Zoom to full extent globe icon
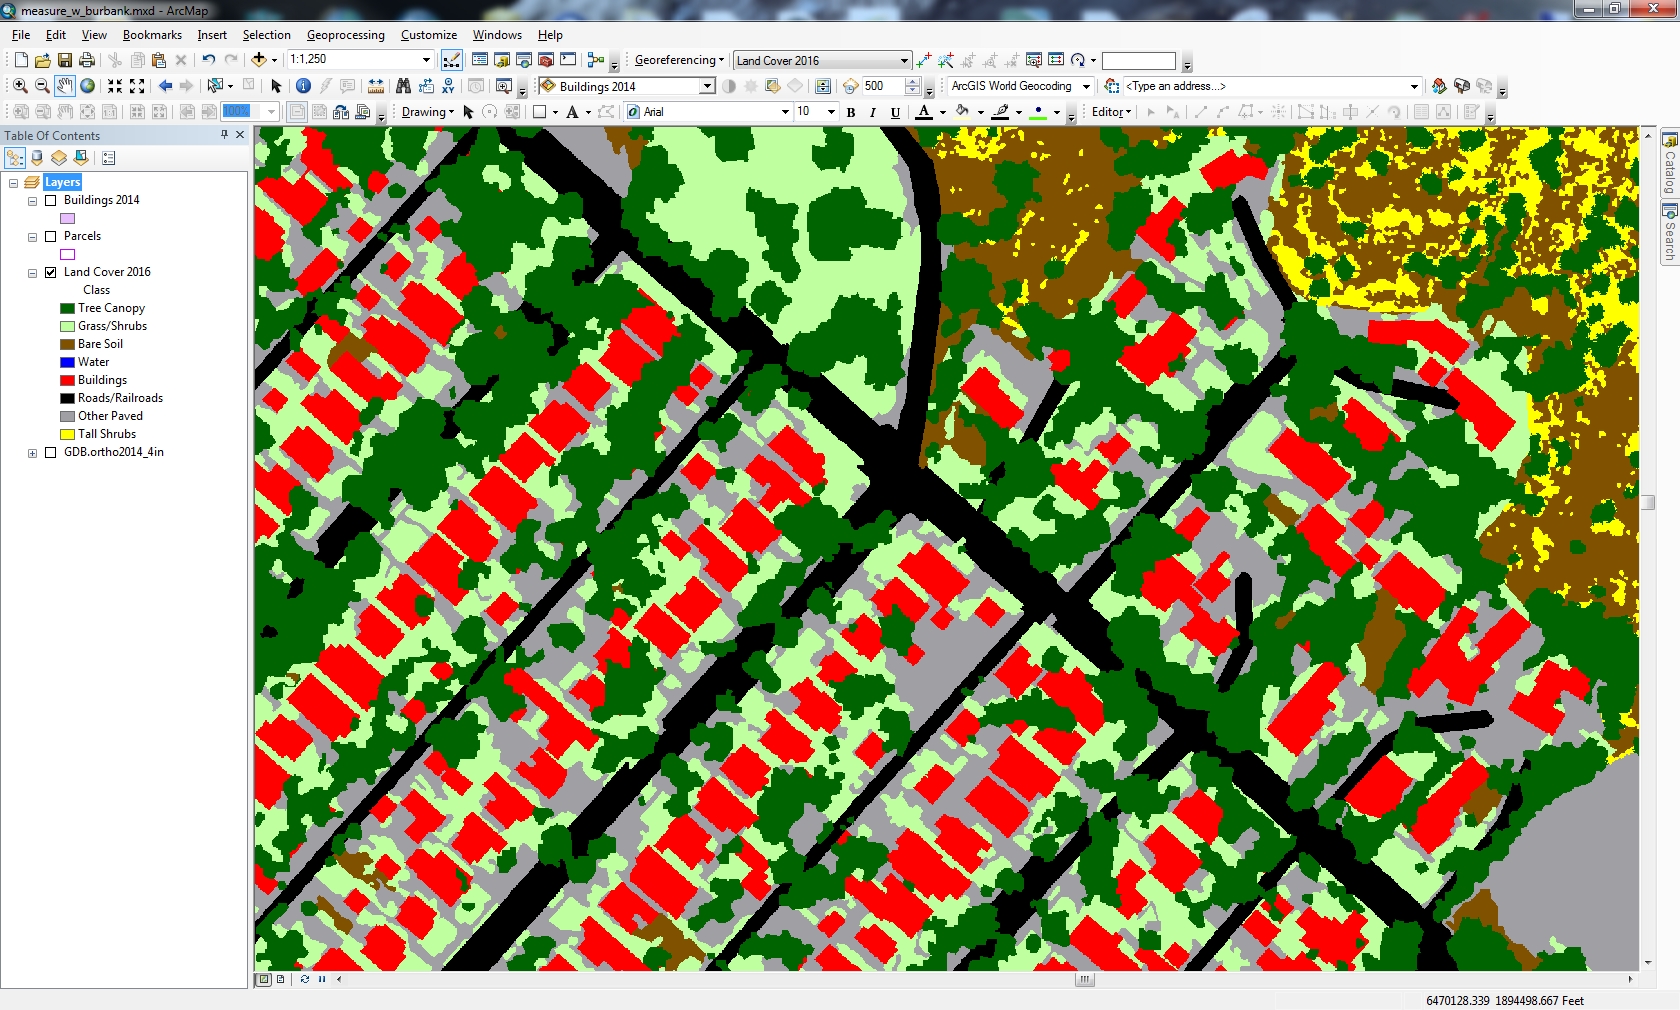 pos(88,86)
